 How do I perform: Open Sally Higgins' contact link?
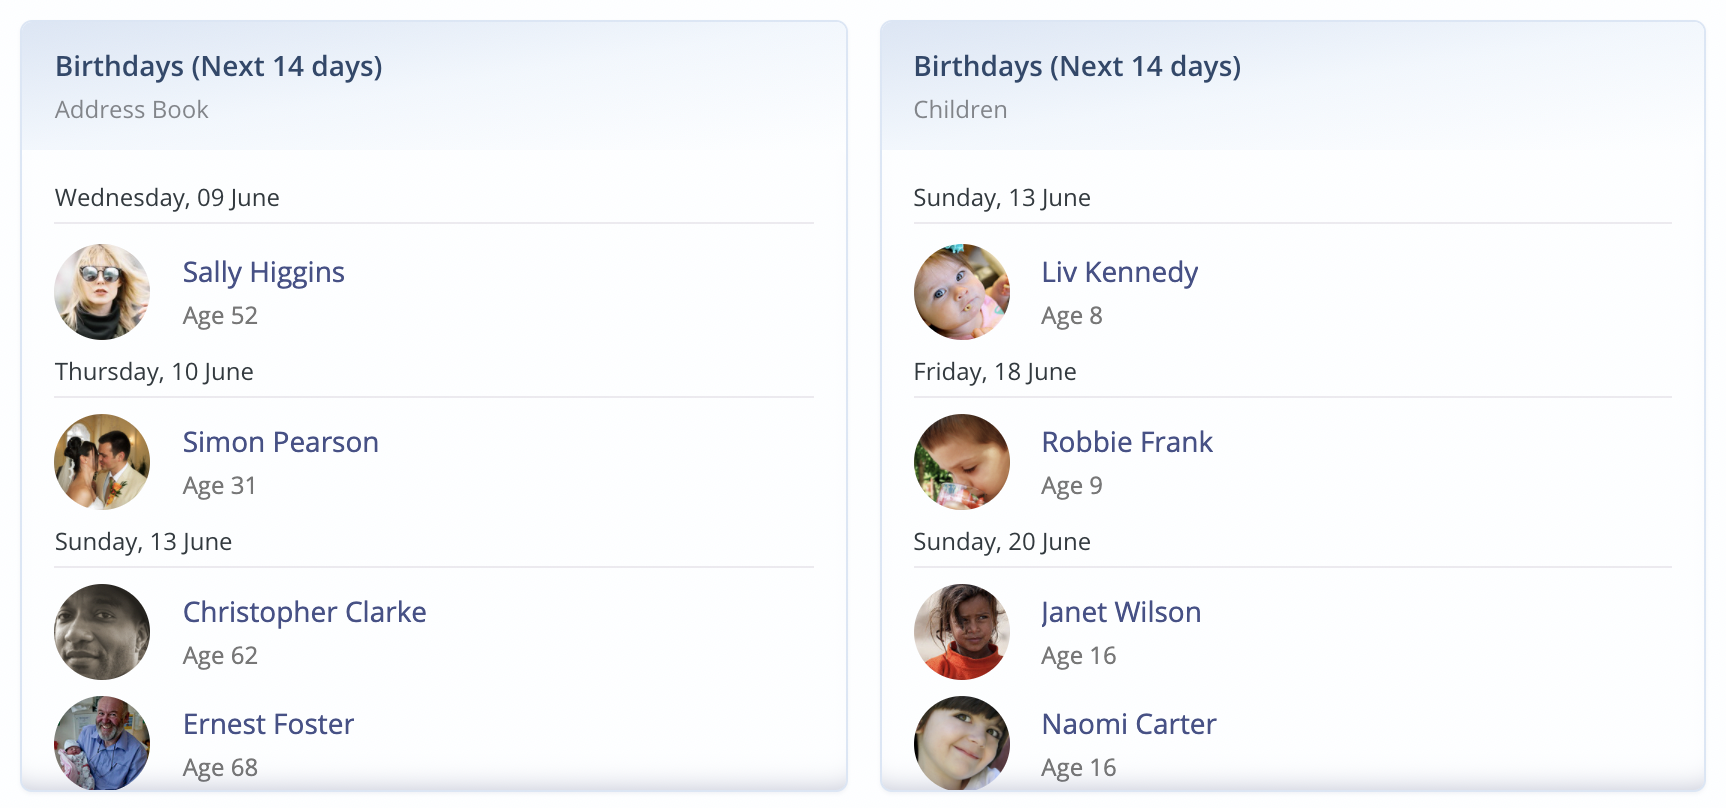tap(263, 272)
